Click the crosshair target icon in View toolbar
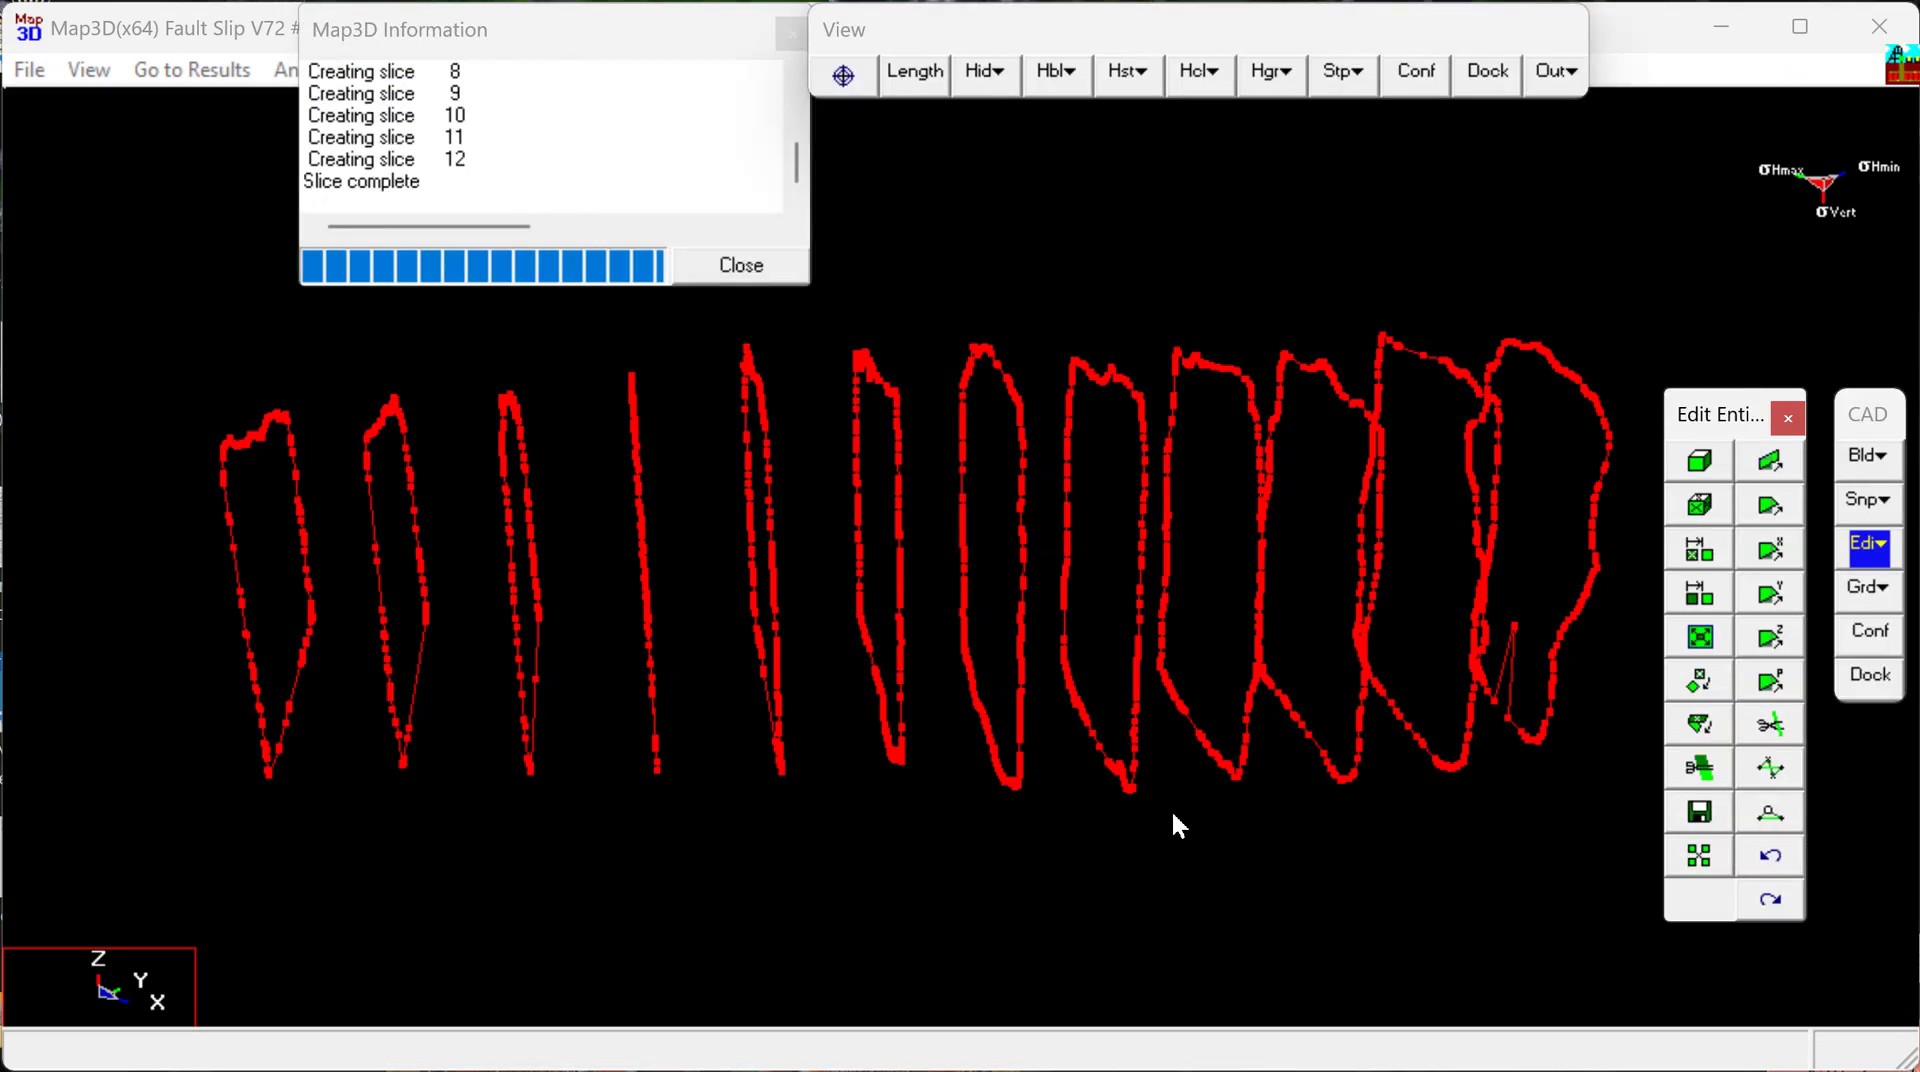The image size is (1920, 1072). pos(843,75)
